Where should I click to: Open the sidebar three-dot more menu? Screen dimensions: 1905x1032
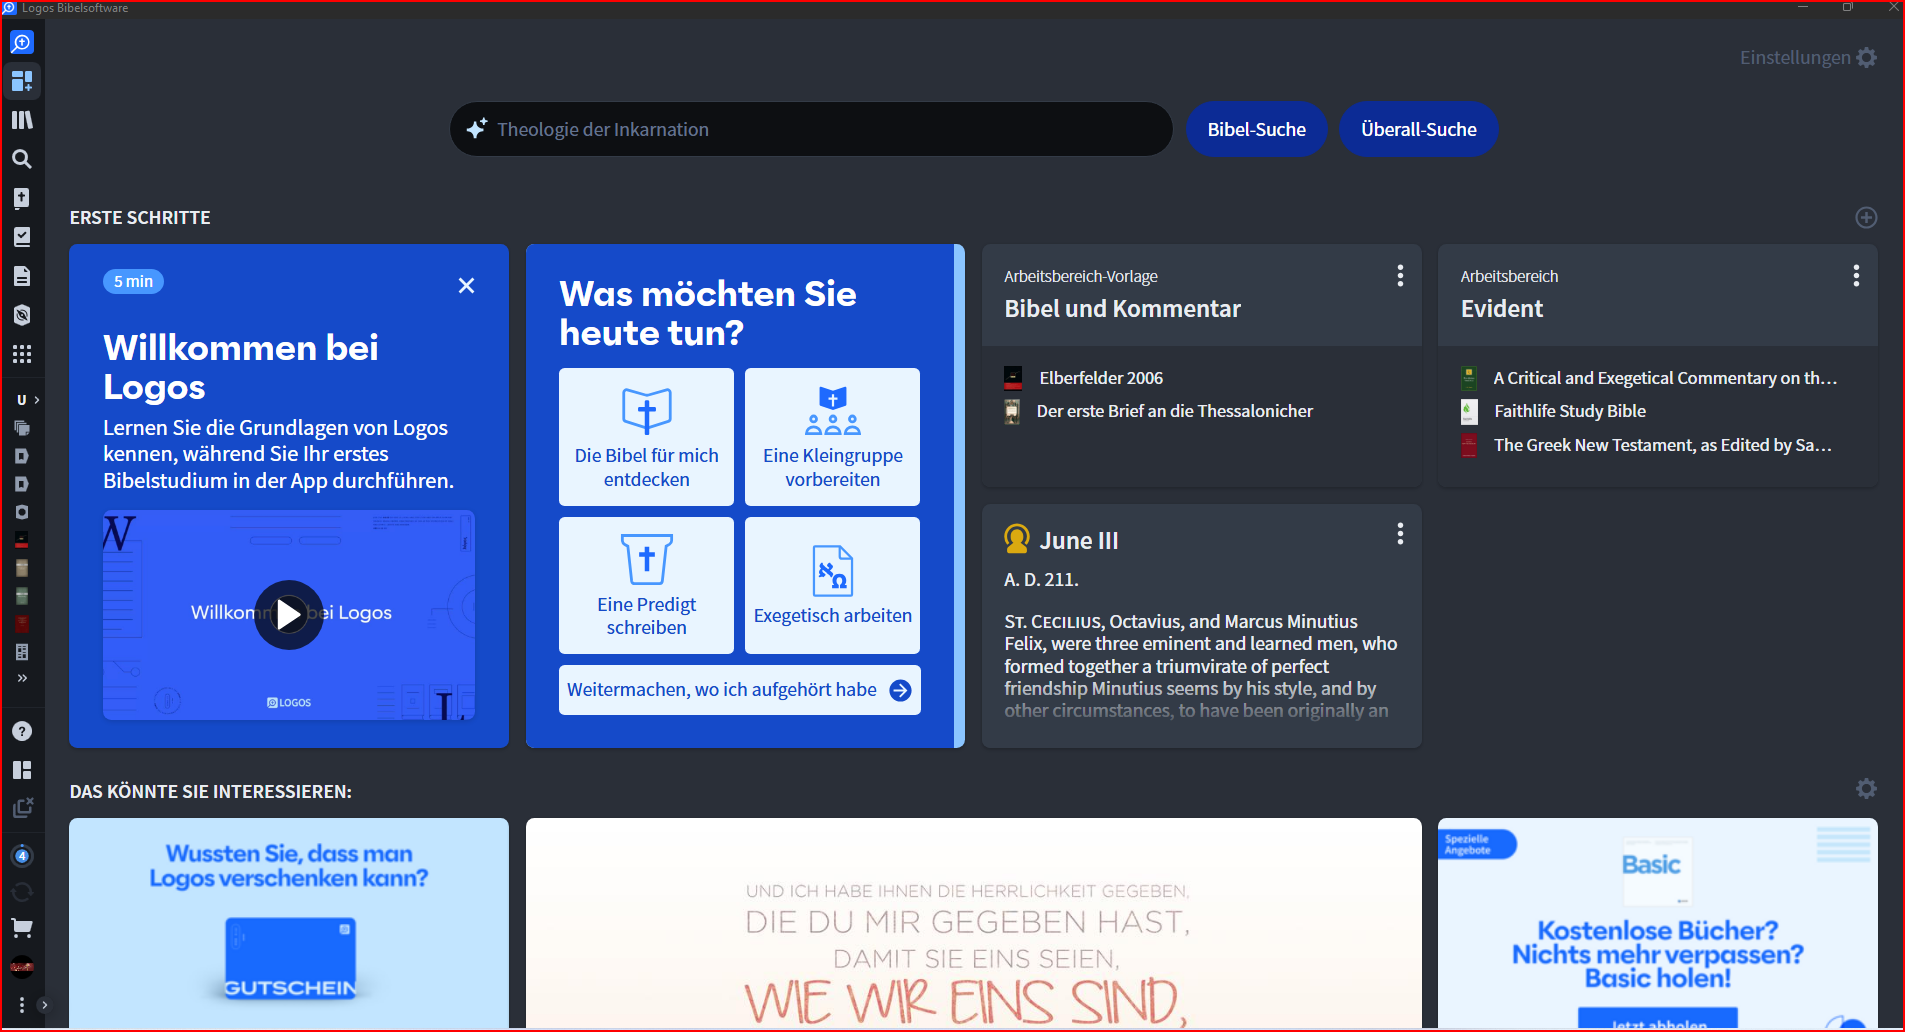click(21, 1005)
